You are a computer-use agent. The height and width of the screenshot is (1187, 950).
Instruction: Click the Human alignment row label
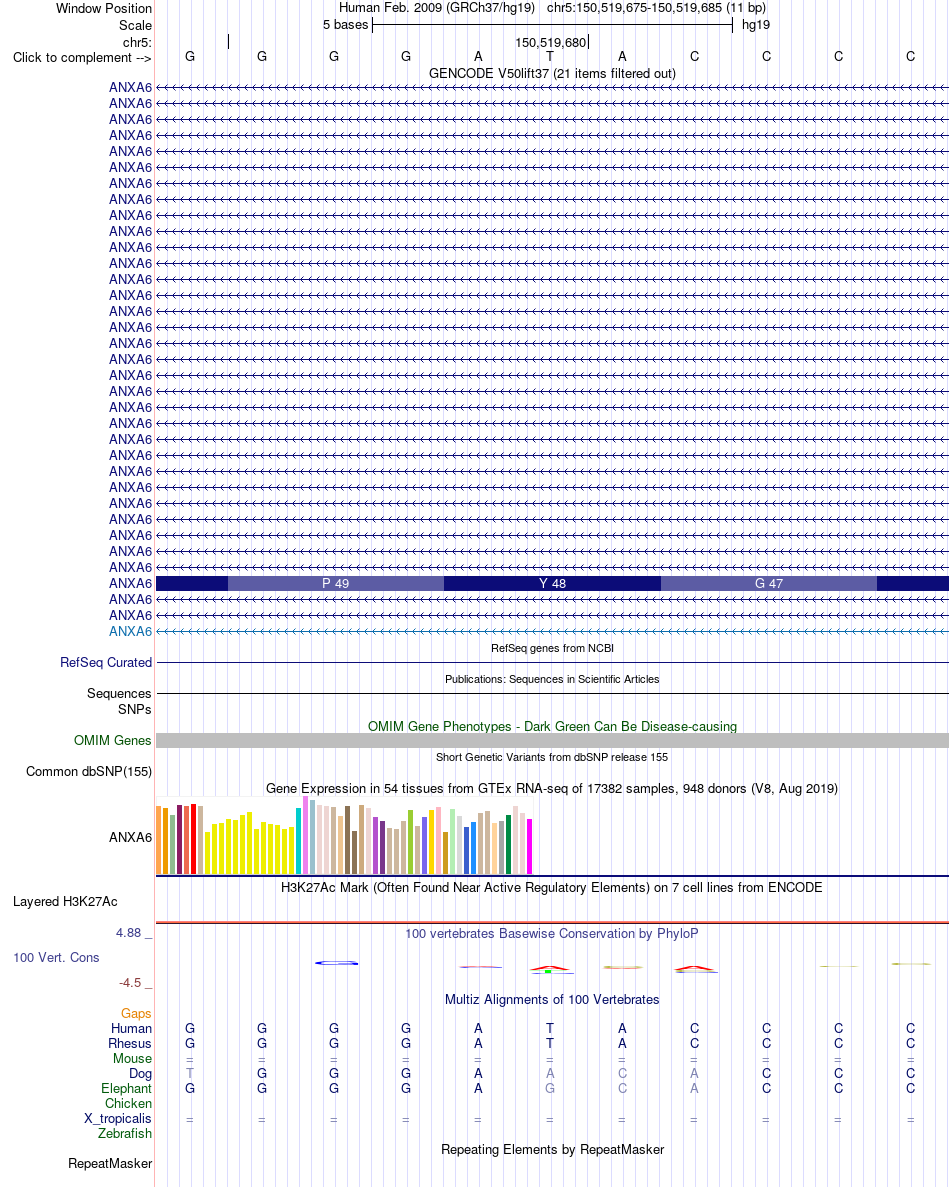point(132,1029)
